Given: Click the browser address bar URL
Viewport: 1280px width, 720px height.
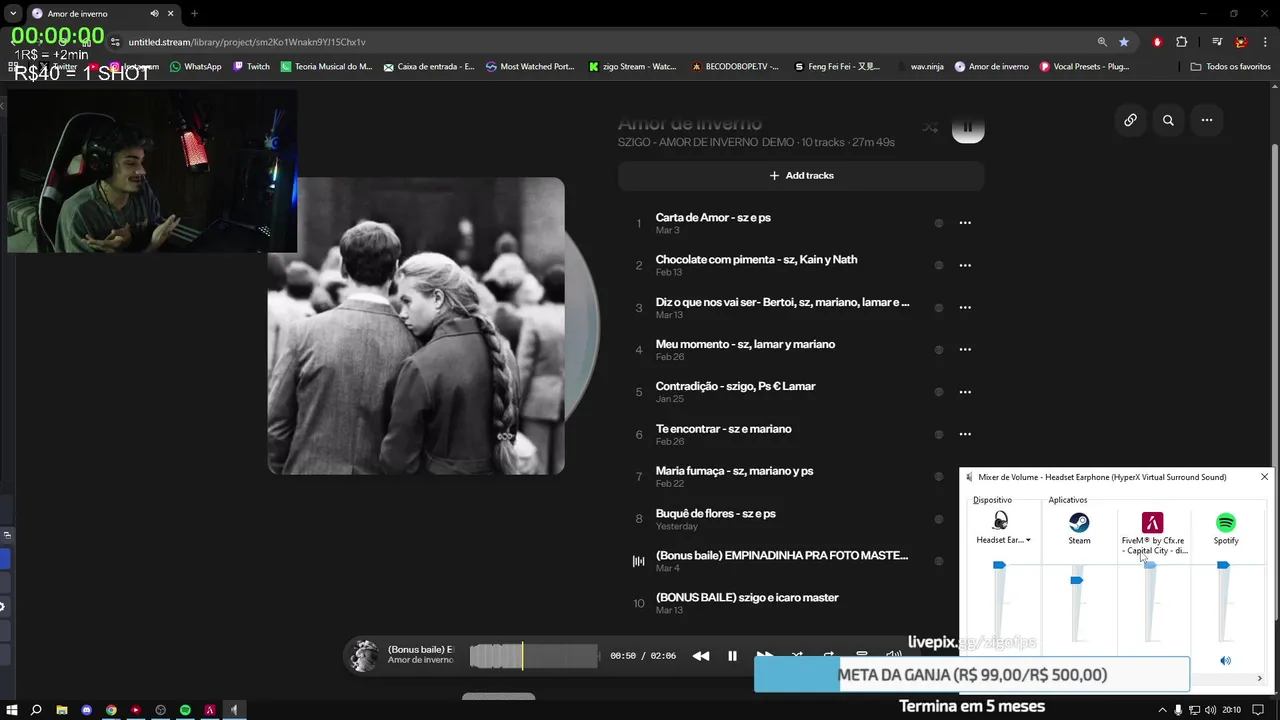Looking at the screenshot, I should click(x=247, y=42).
